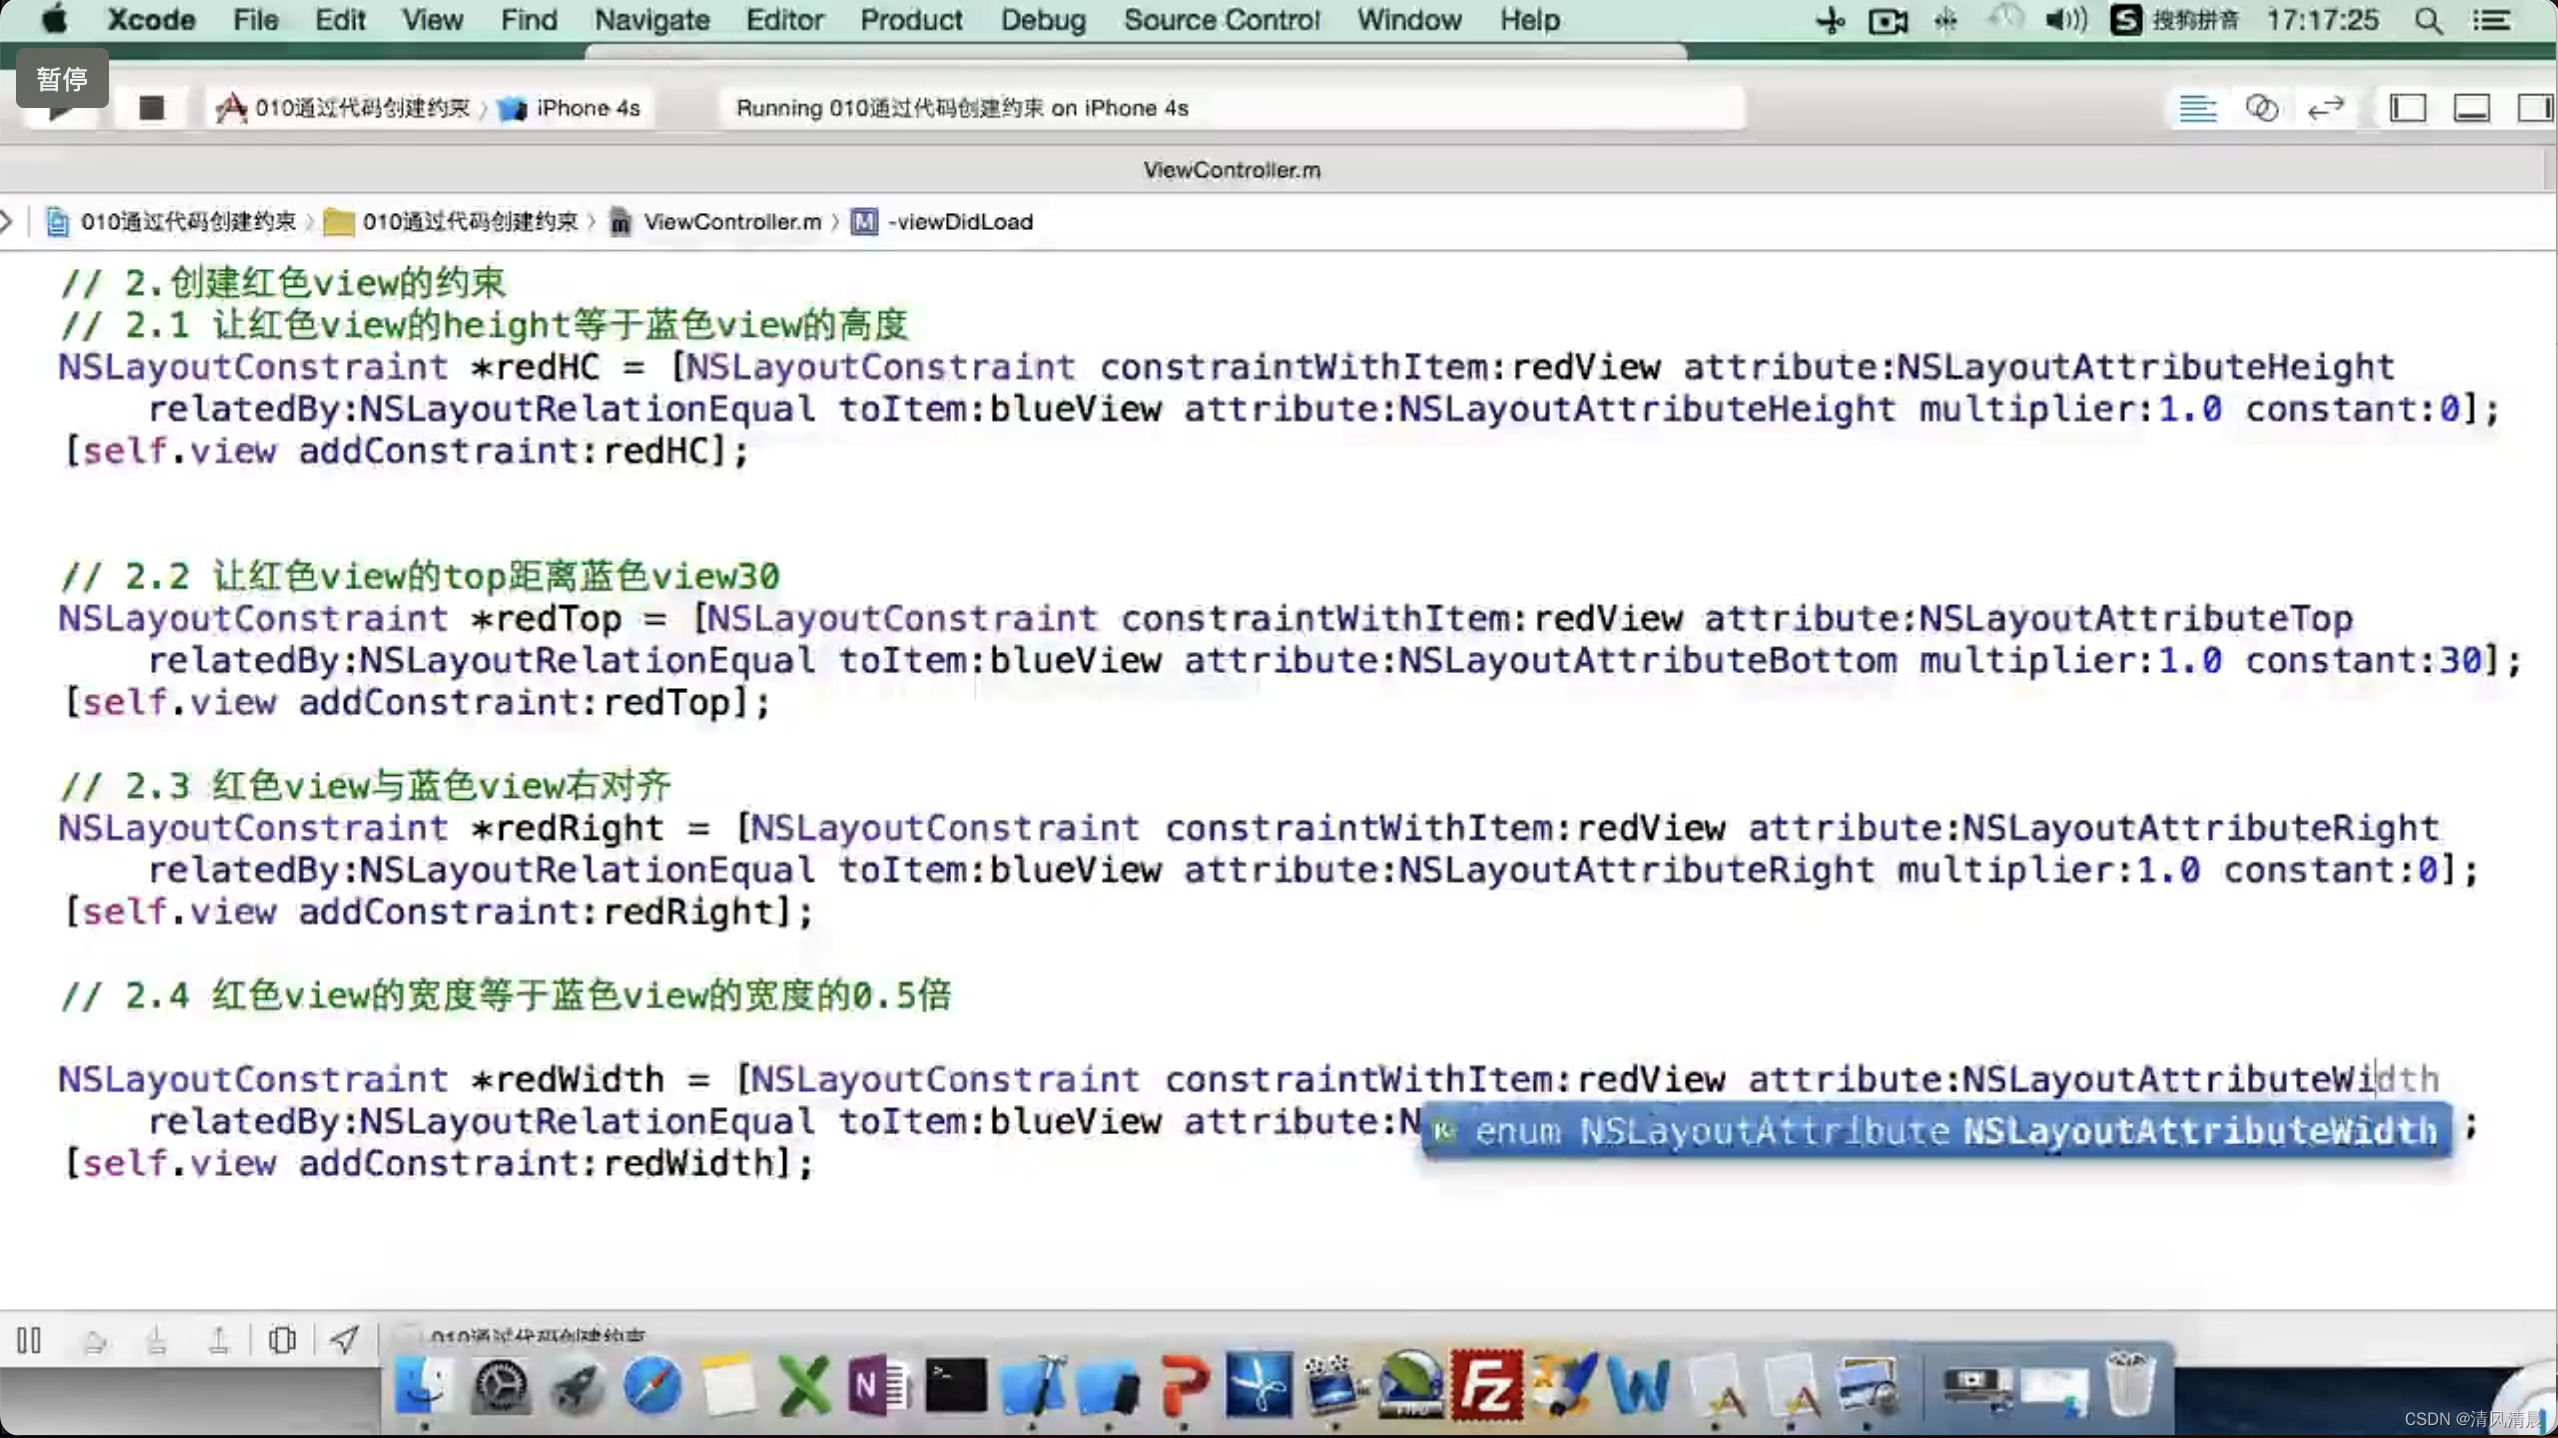Switch to the Assistant editor

(x=2261, y=108)
